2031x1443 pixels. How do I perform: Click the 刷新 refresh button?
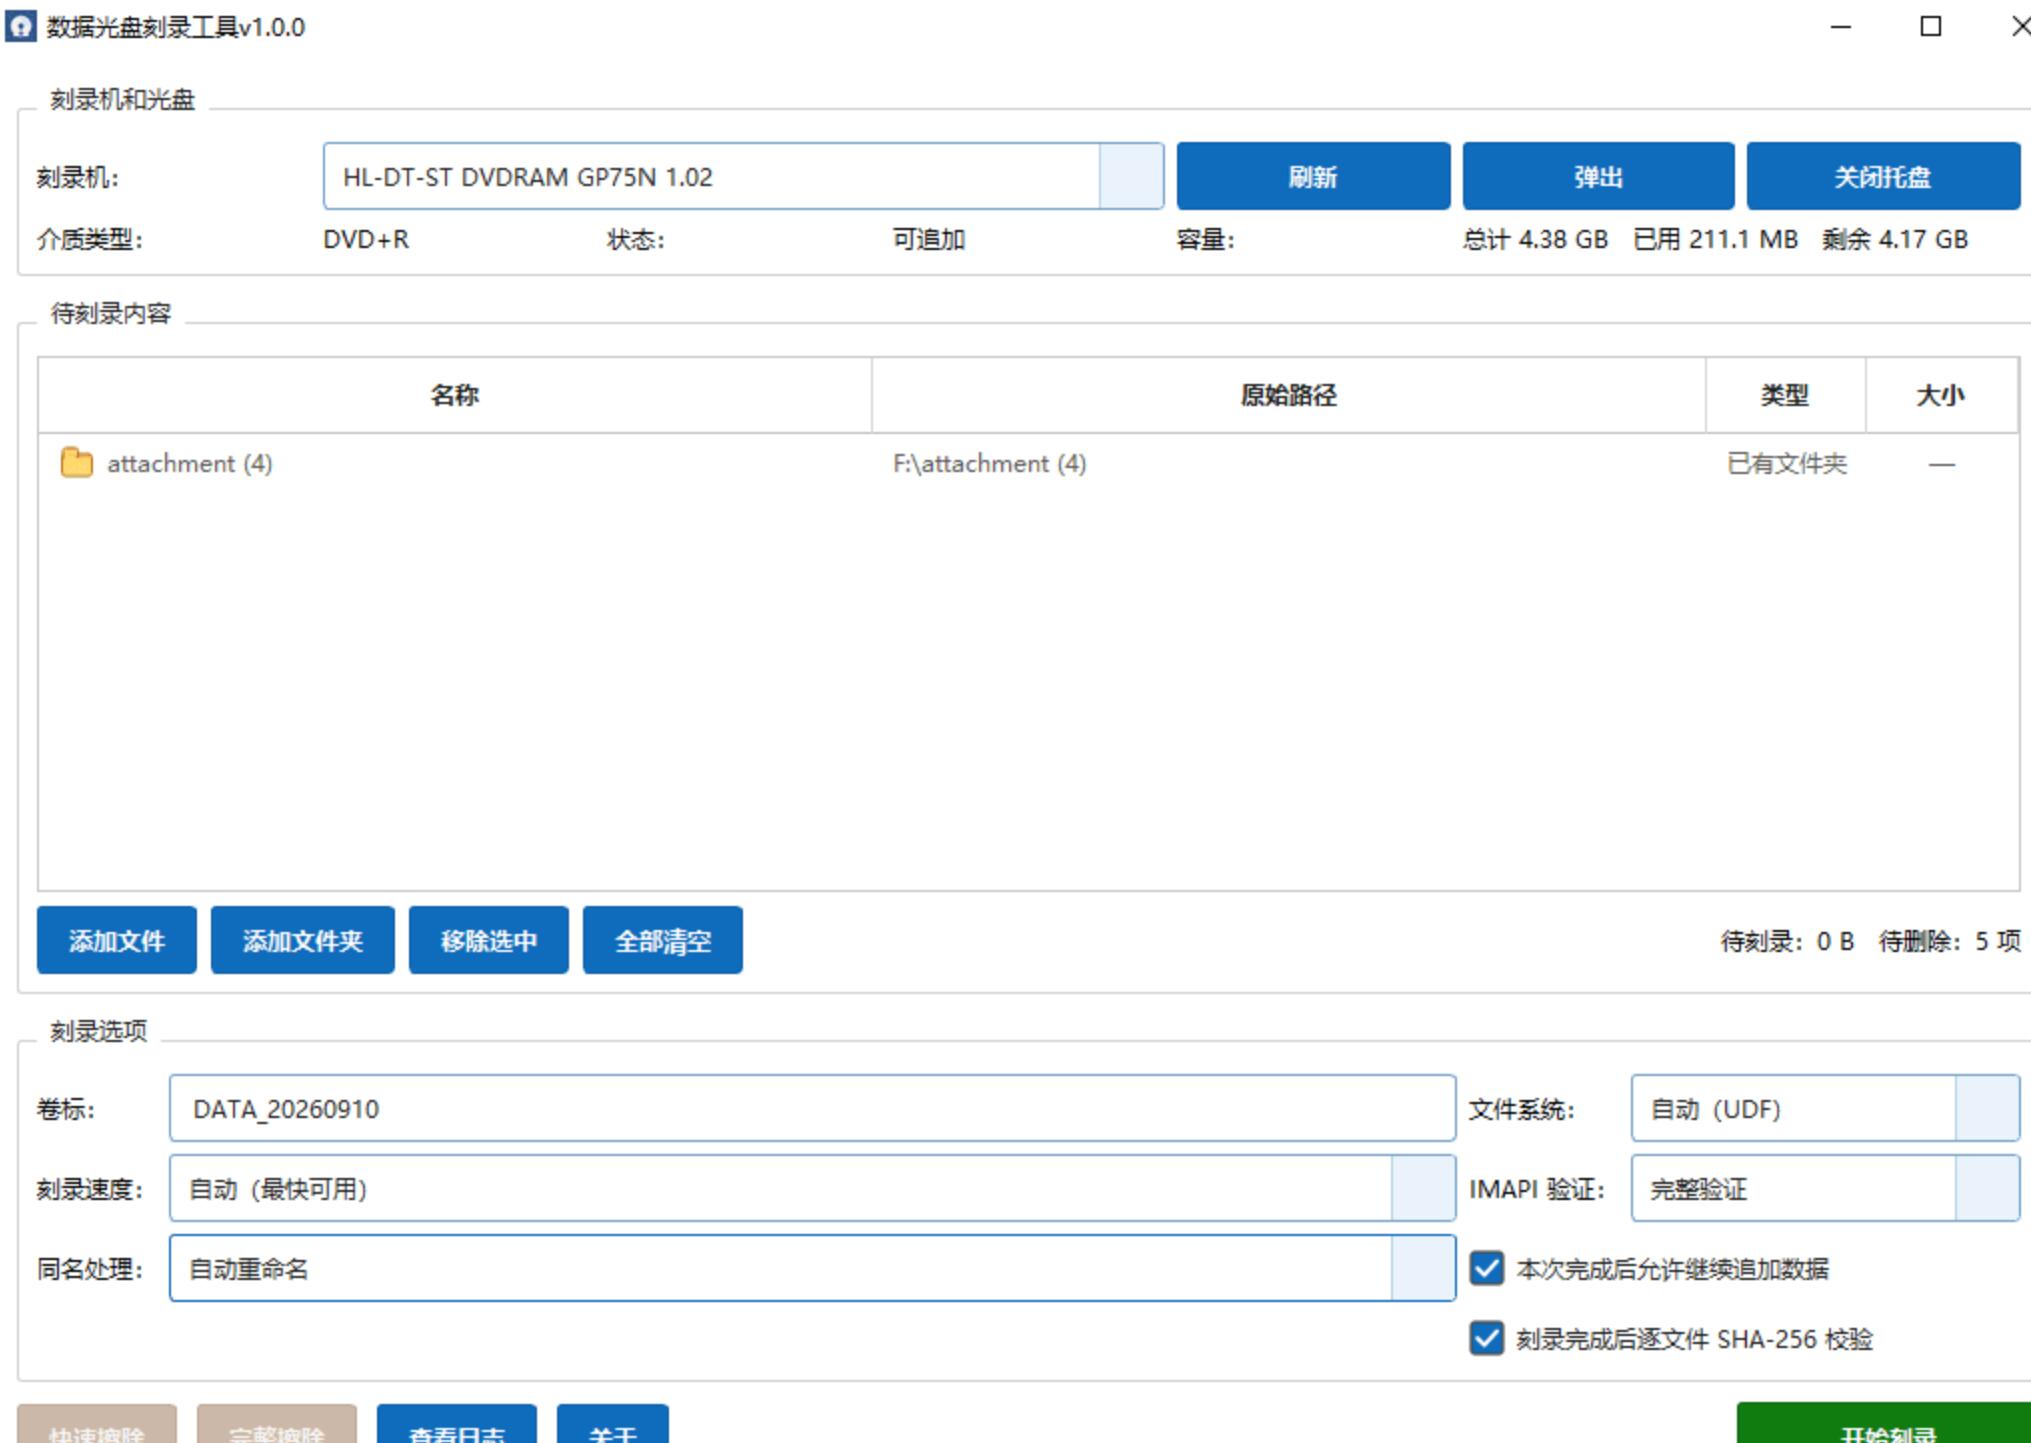click(1313, 176)
